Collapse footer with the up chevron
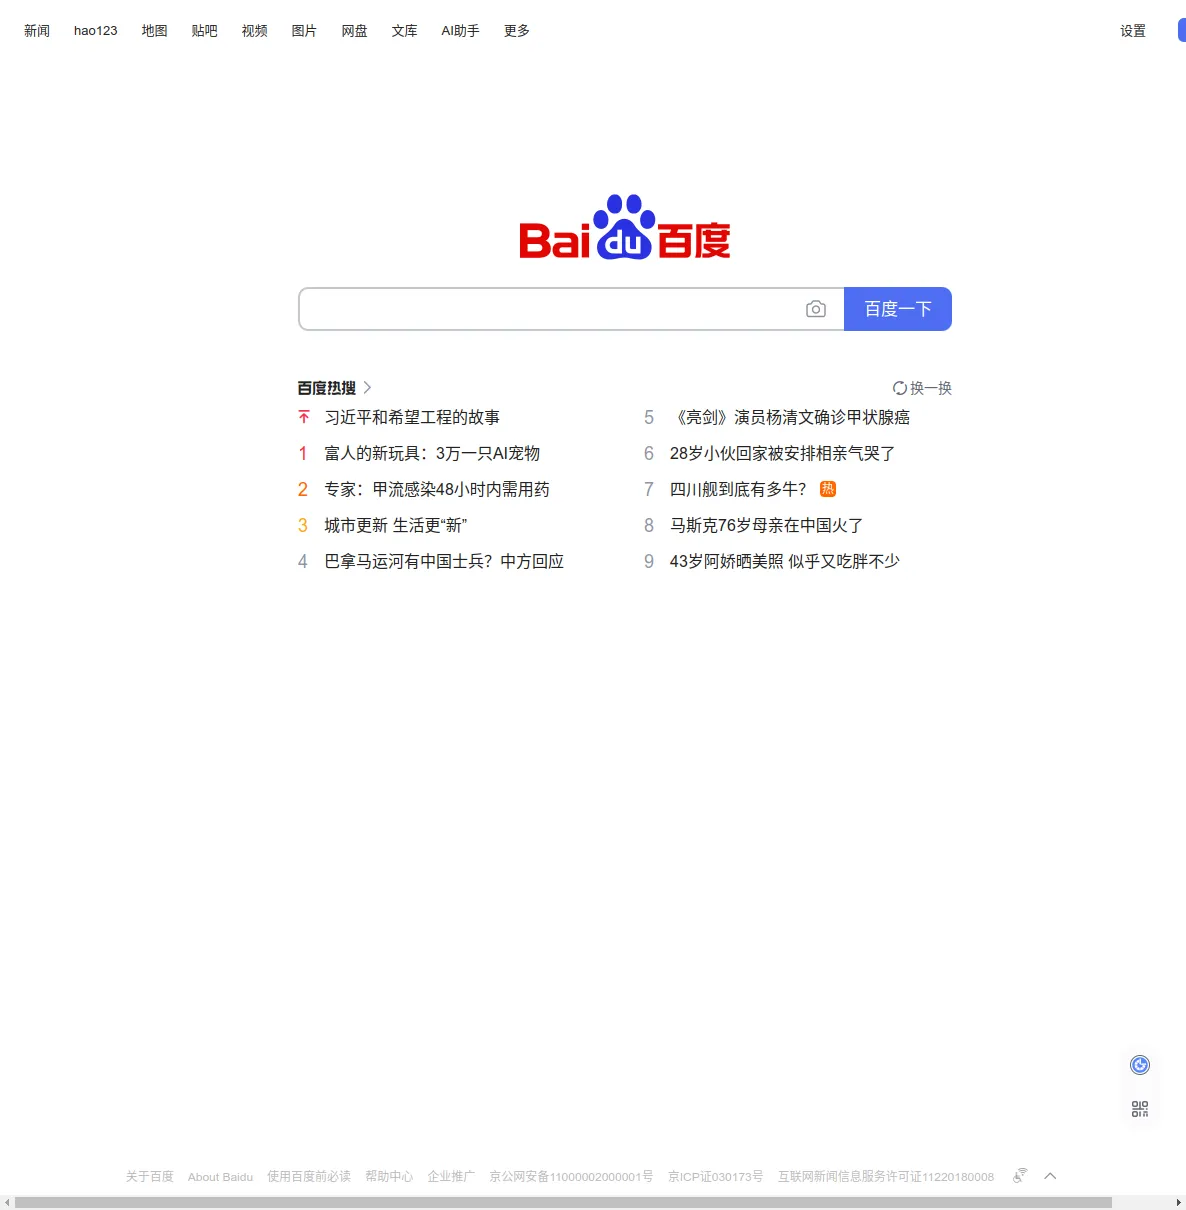 1050,1176
